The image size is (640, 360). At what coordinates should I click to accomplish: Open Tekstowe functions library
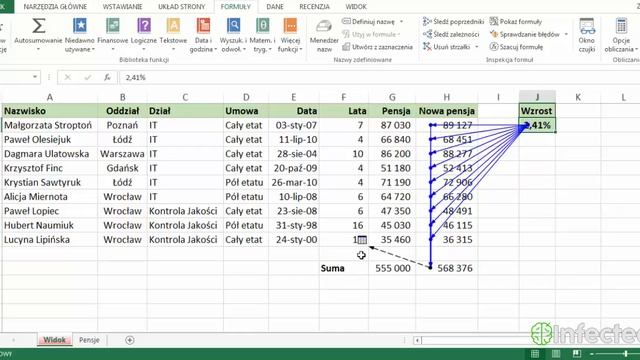click(x=173, y=36)
